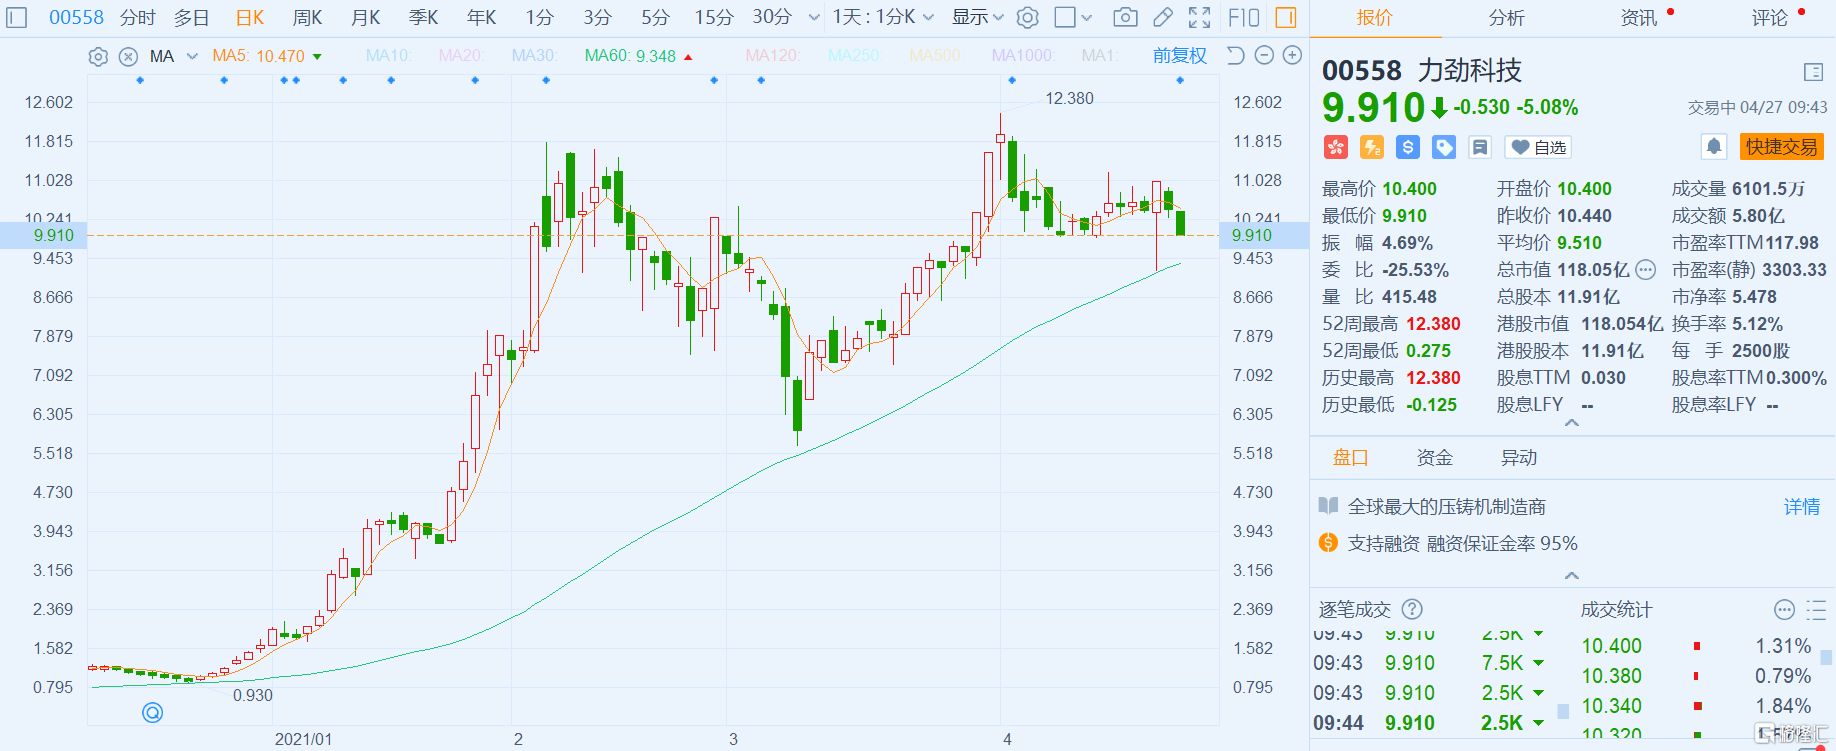Open the price alert bell
The width and height of the screenshot is (1836, 751).
[1713, 147]
